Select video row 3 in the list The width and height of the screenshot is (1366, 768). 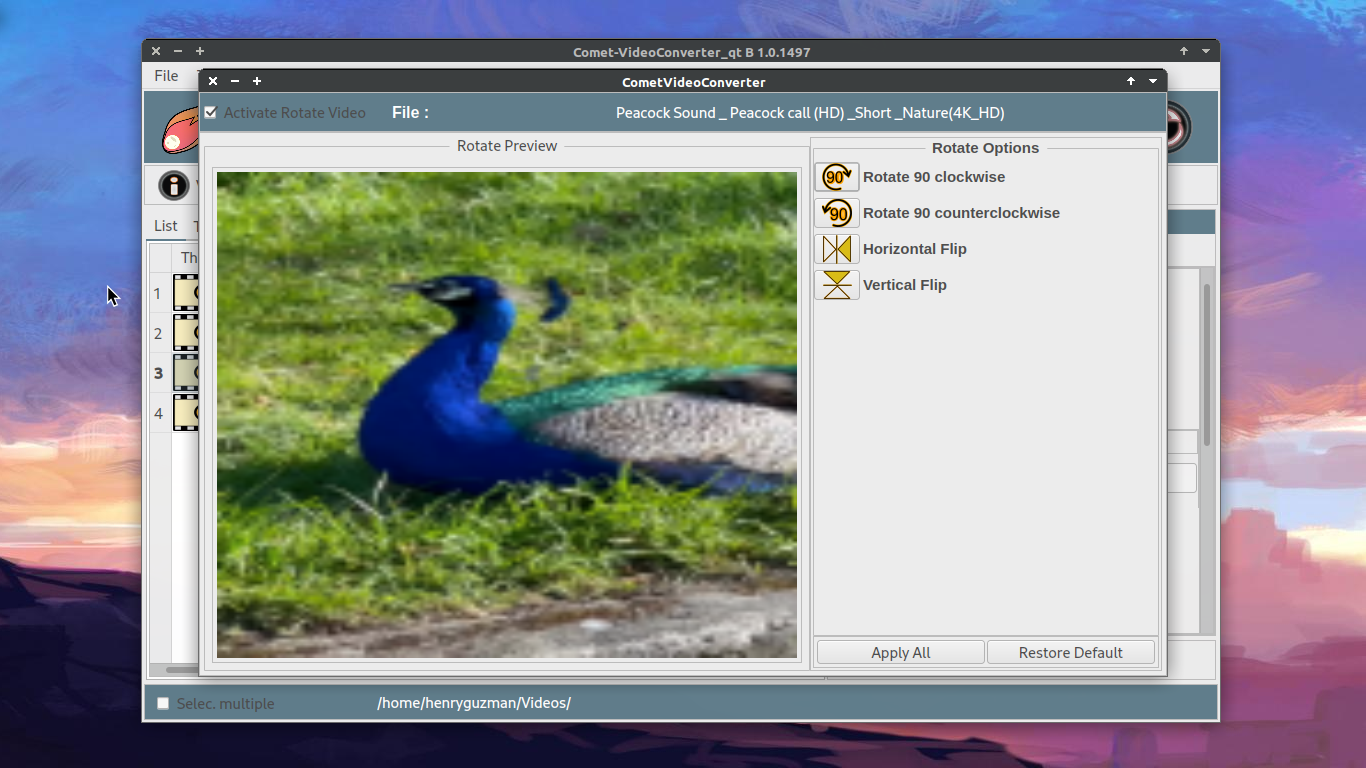pyautogui.click(x=176, y=373)
